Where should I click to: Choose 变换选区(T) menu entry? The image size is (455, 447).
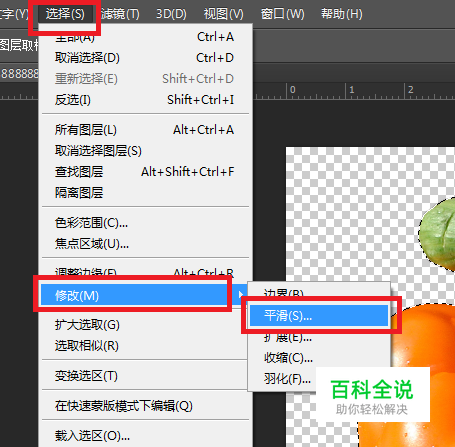coord(145,376)
